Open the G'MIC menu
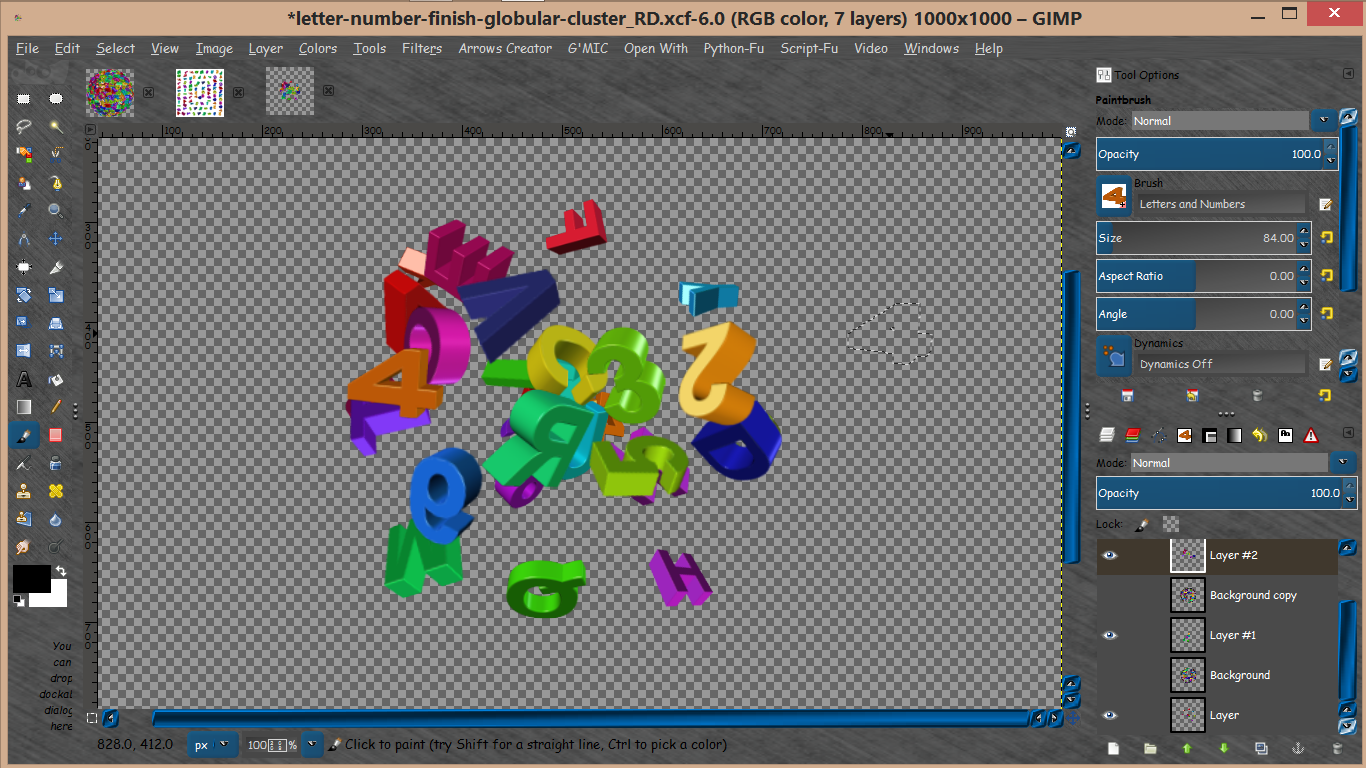The image size is (1366, 768). [x=588, y=48]
